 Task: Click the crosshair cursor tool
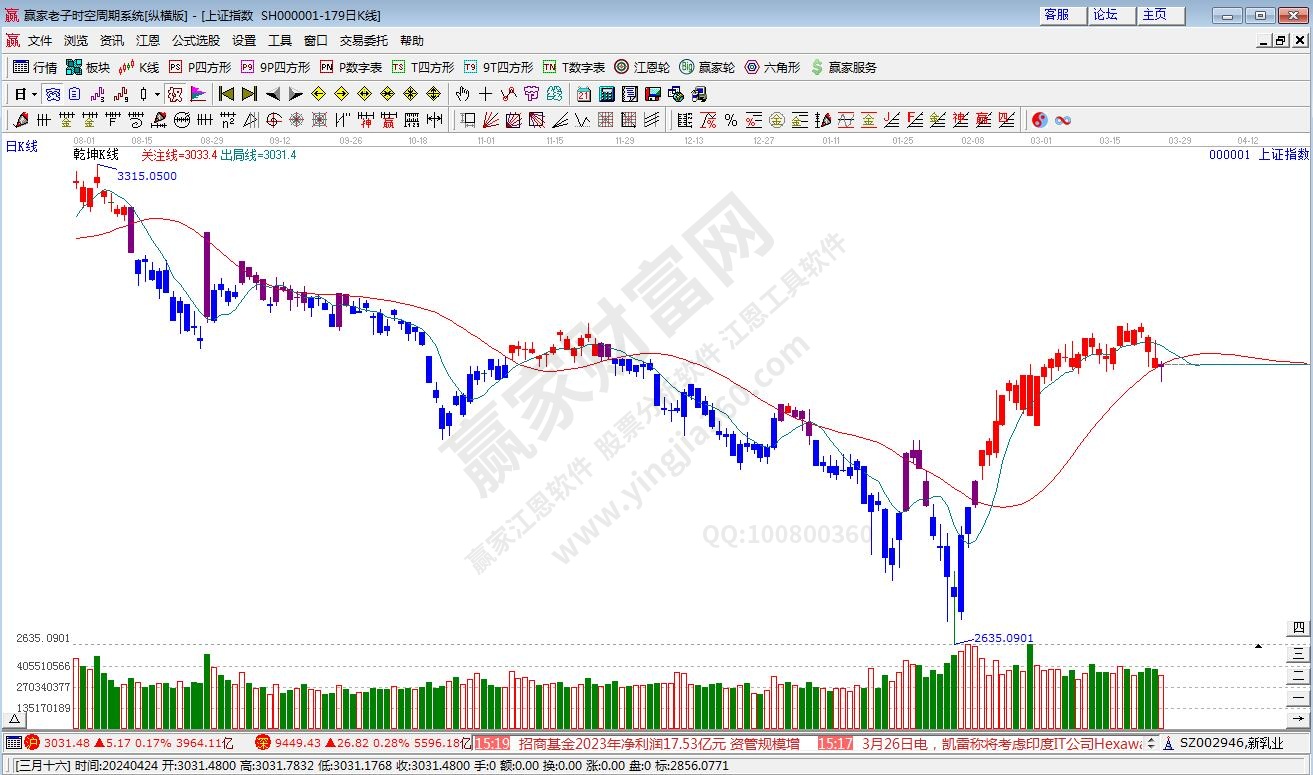coord(485,94)
